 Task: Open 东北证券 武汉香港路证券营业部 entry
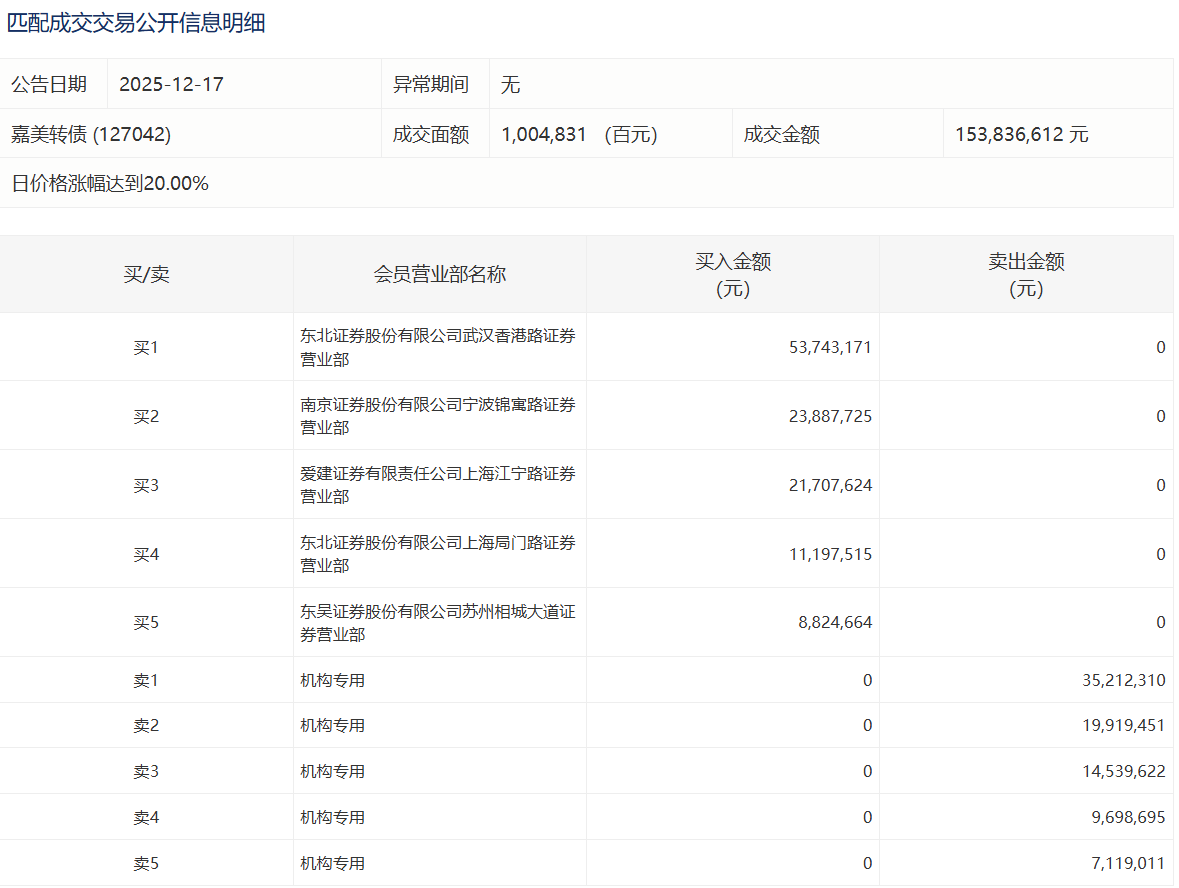pos(438,347)
